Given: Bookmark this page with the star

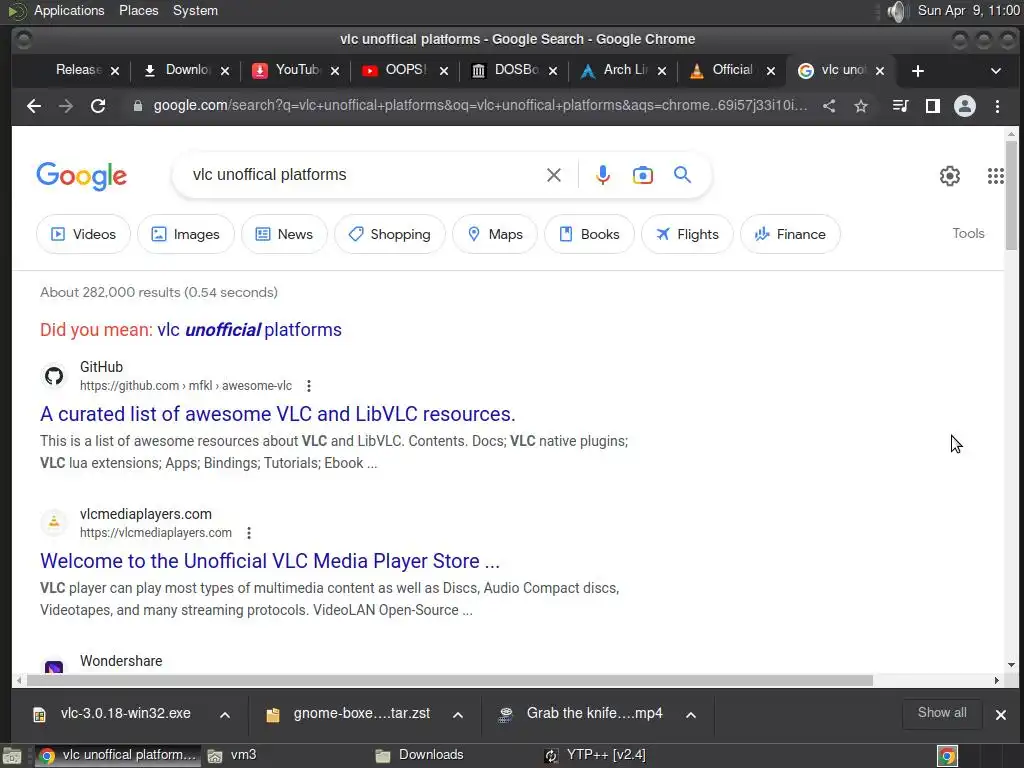Looking at the screenshot, I should 861,106.
